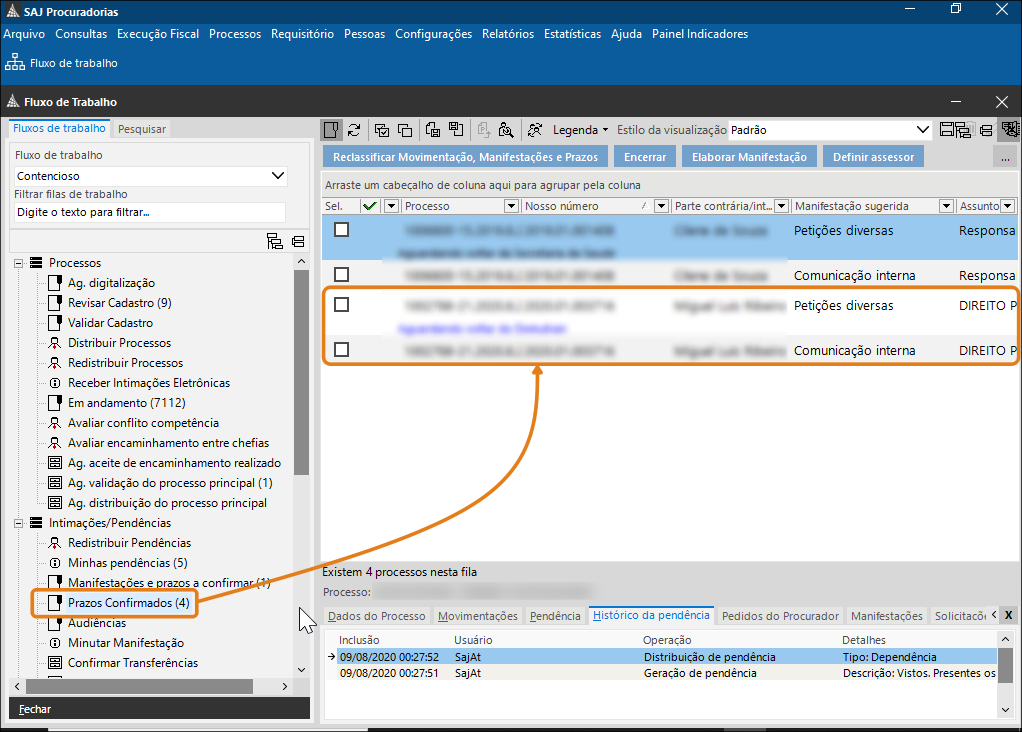This screenshot has width=1022, height=732.
Task: Click the Elaborar Manifestação button
Action: tap(749, 157)
